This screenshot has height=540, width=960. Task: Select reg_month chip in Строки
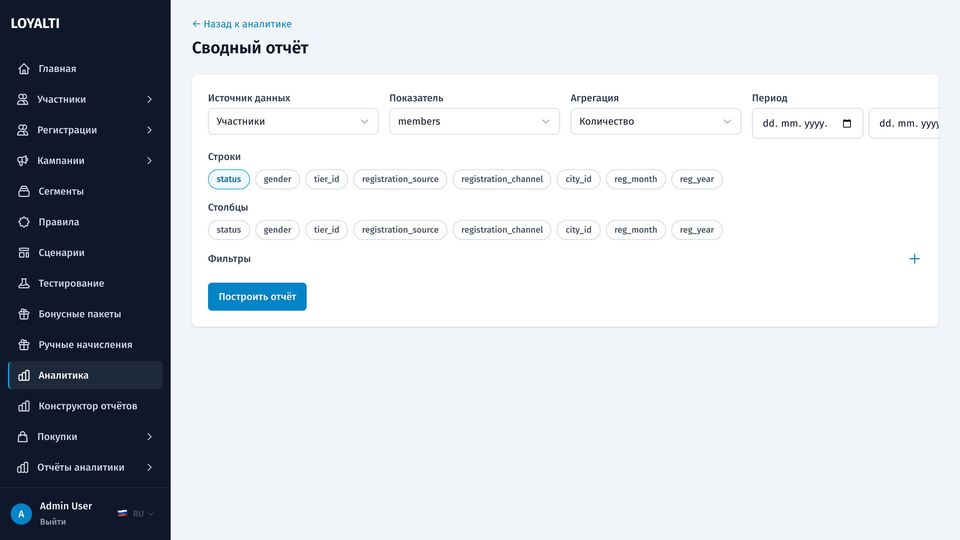coord(636,179)
